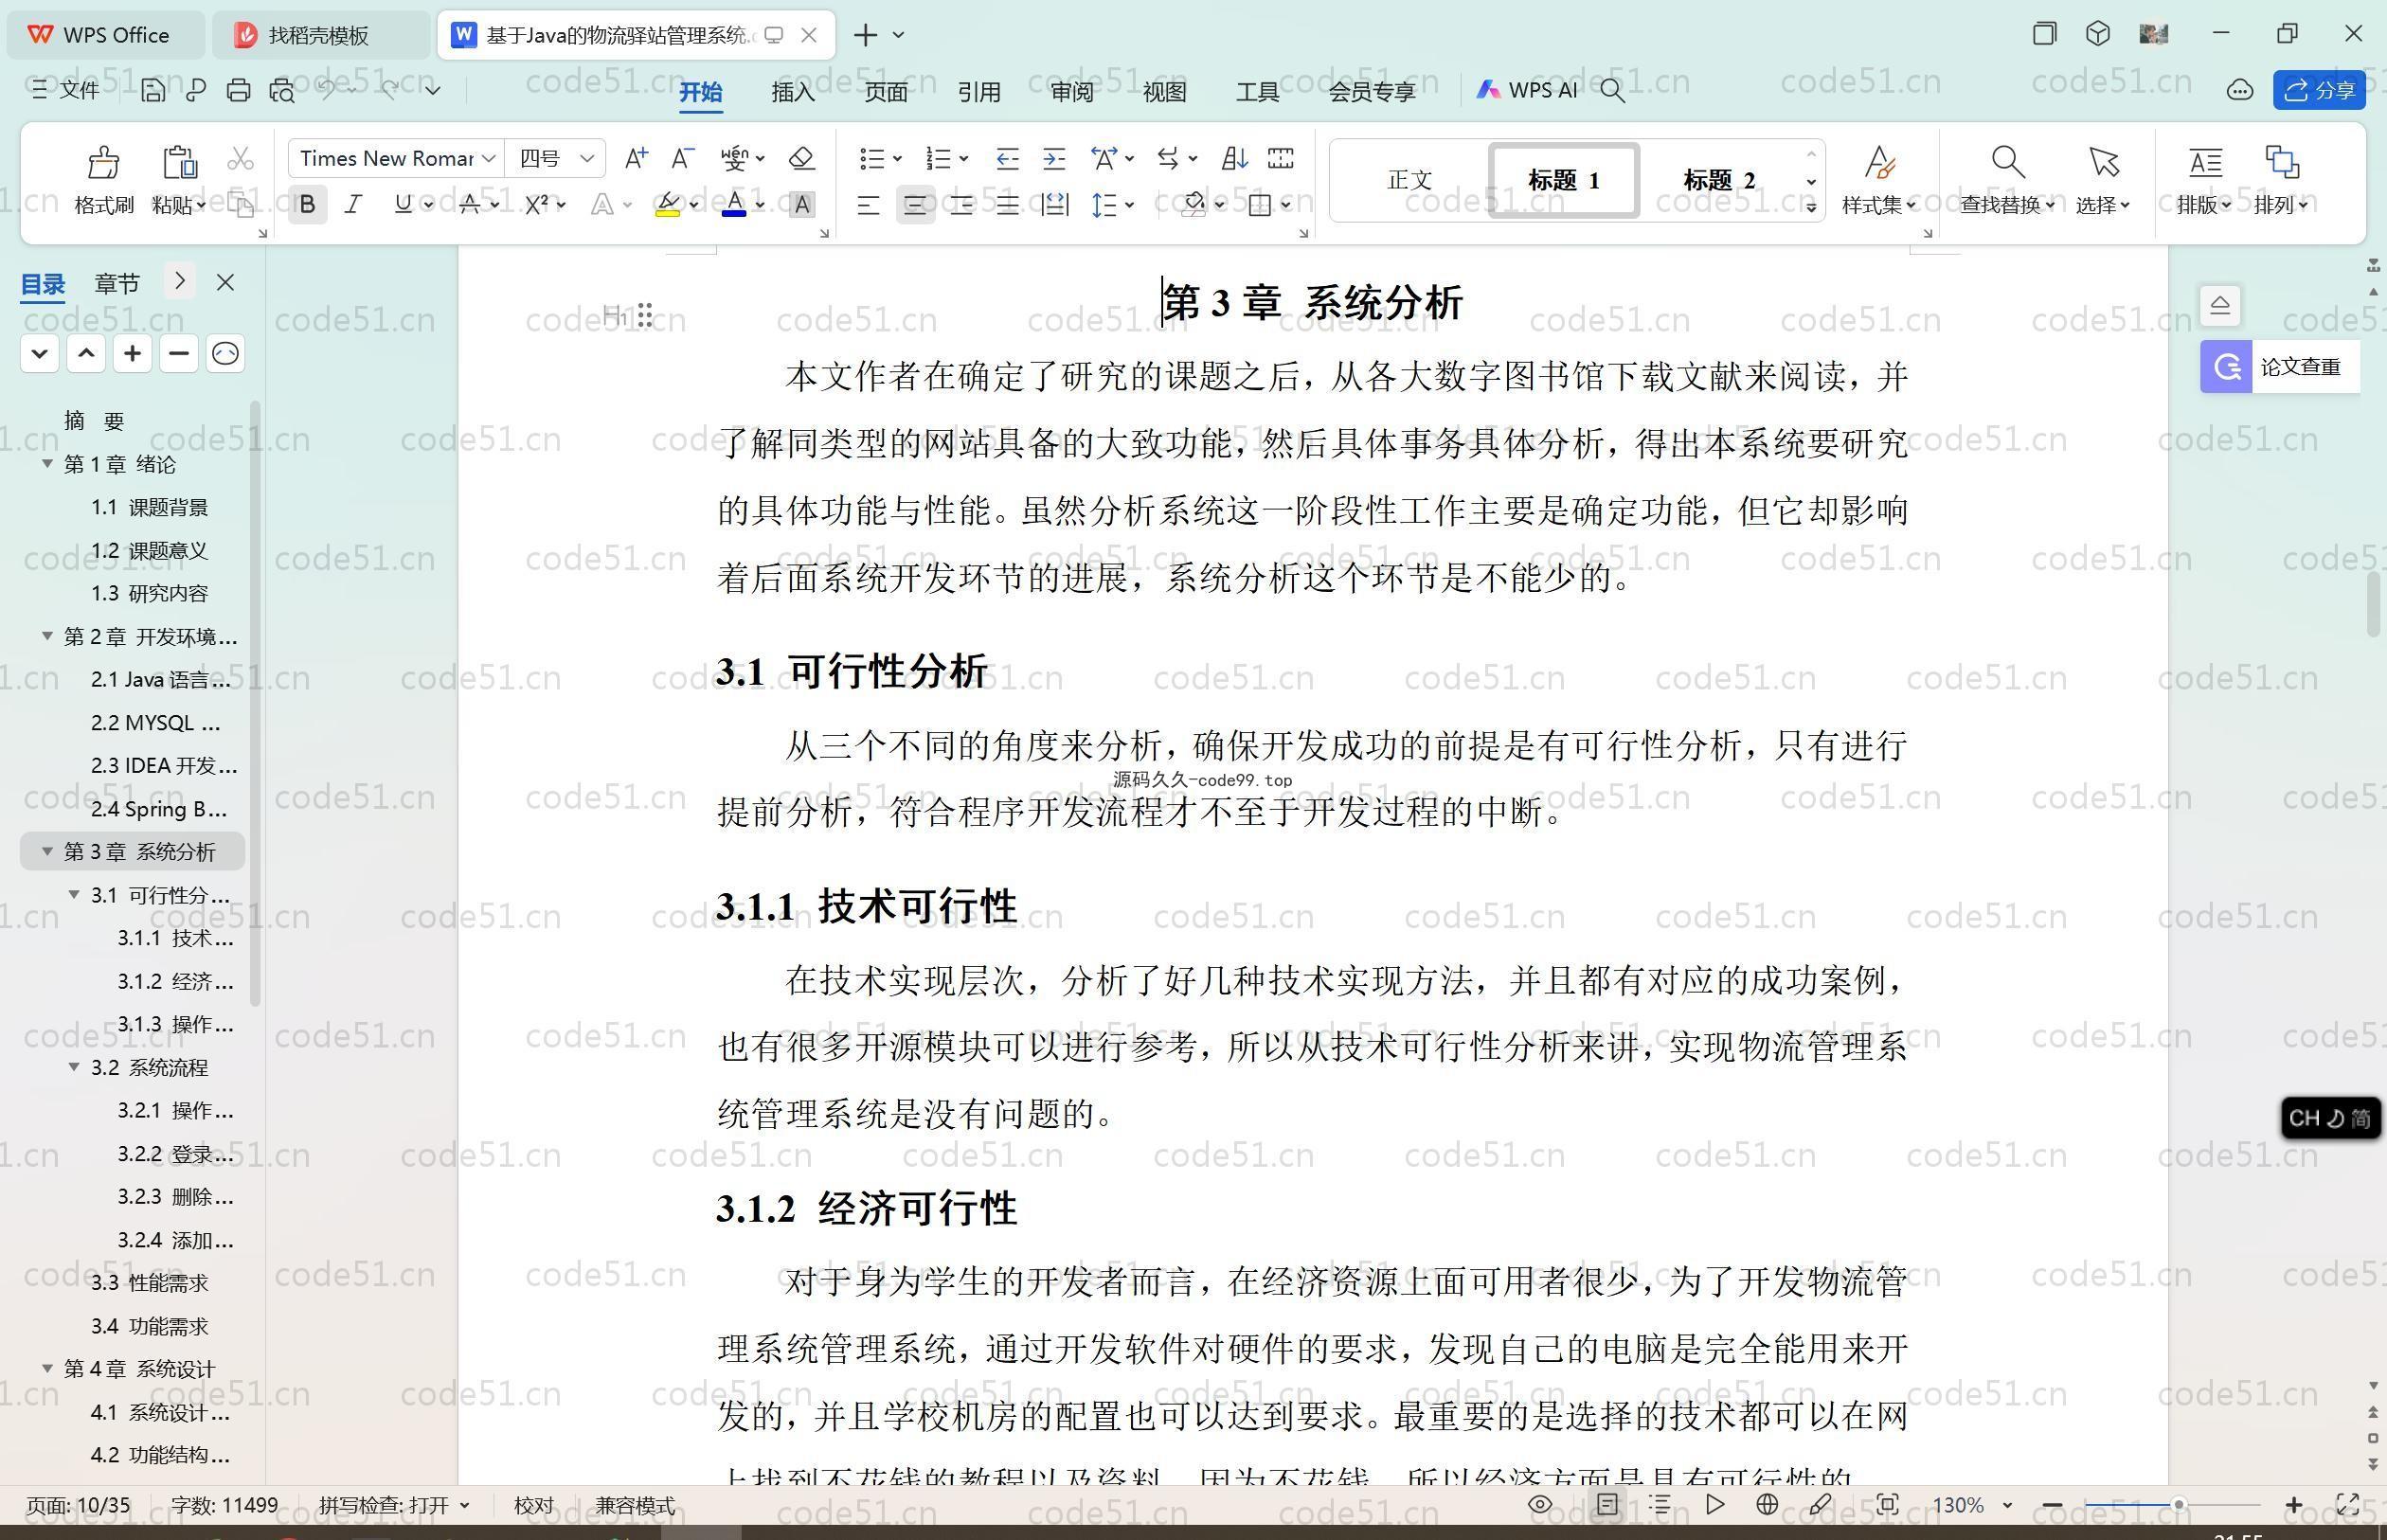Click the Character Shading icon
This screenshot has height=1540, width=2387.
click(x=802, y=205)
